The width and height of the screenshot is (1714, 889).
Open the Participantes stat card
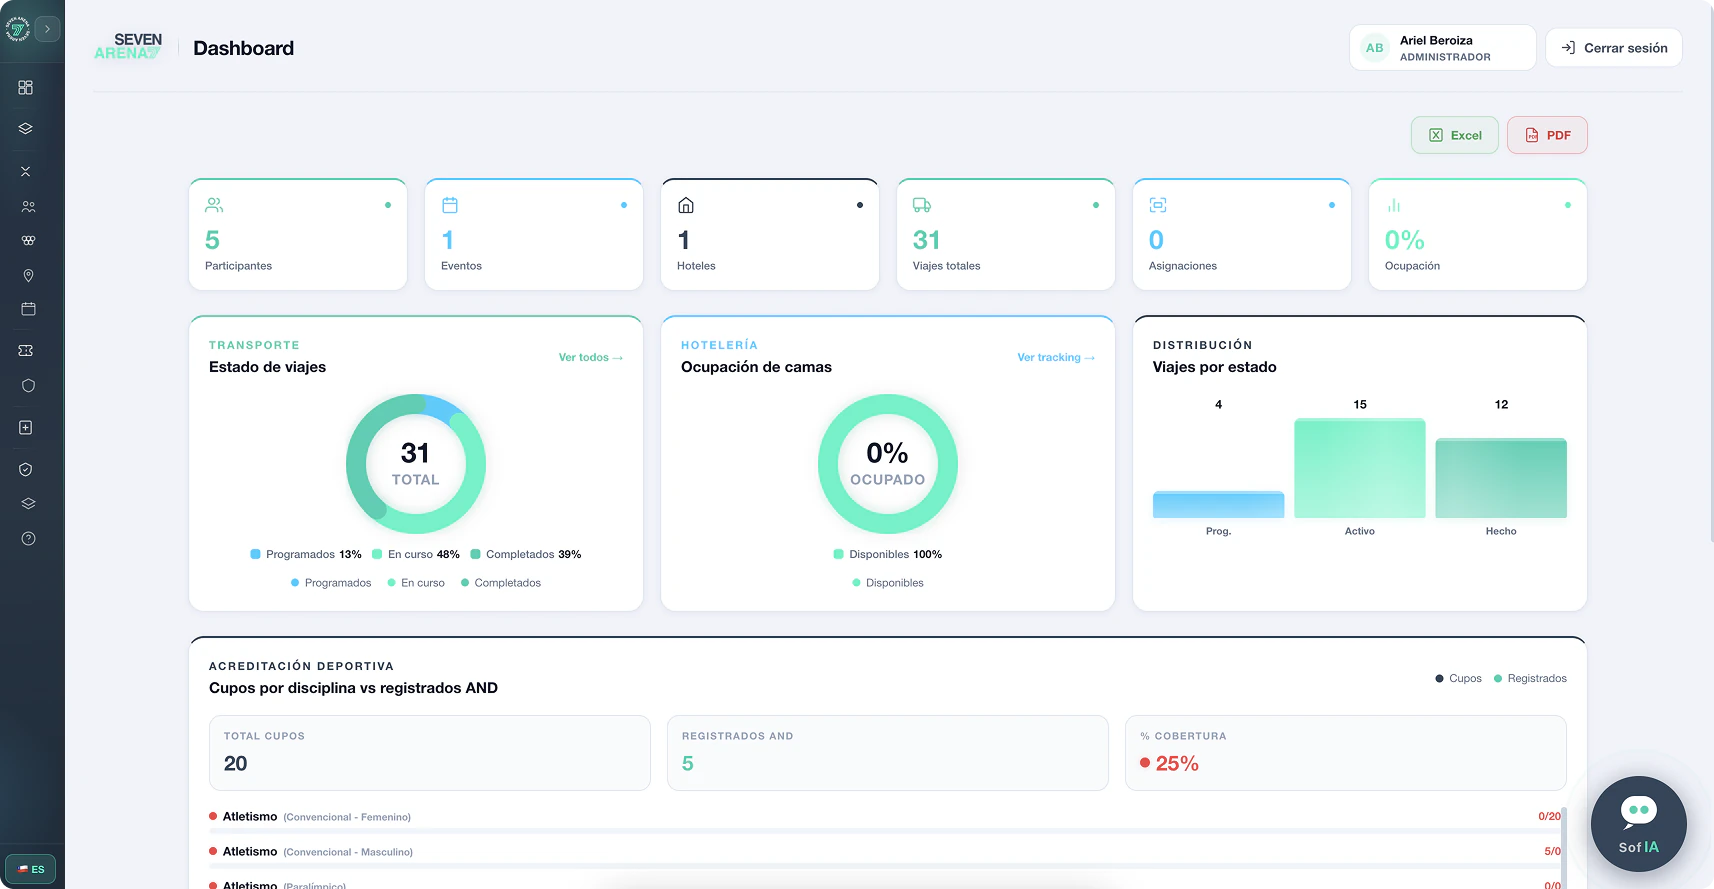(x=298, y=235)
